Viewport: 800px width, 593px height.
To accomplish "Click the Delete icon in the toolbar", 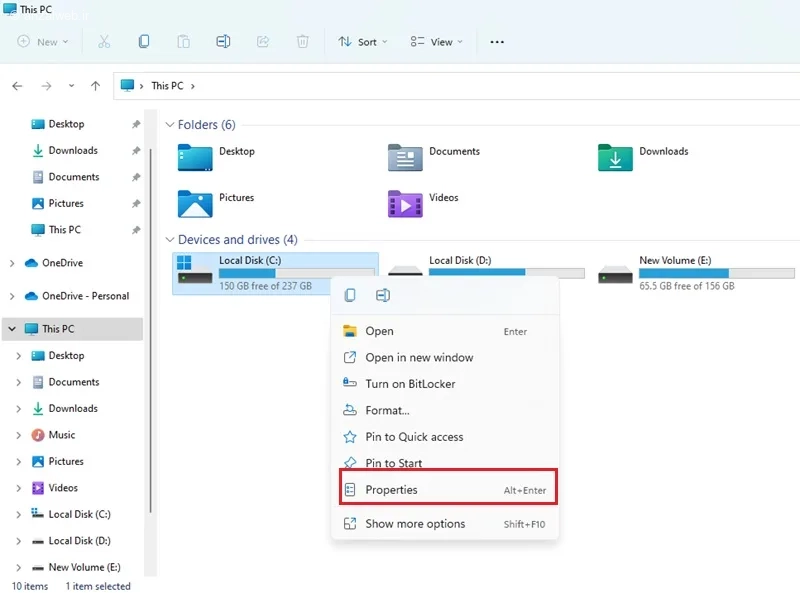I will 302,42.
